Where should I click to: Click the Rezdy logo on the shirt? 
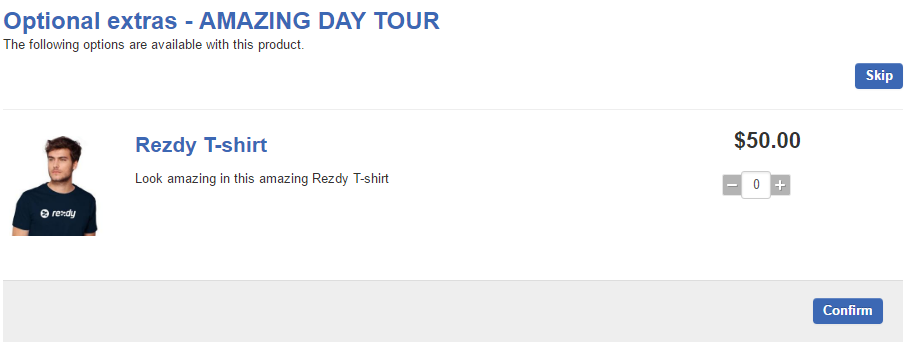click(x=58, y=213)
